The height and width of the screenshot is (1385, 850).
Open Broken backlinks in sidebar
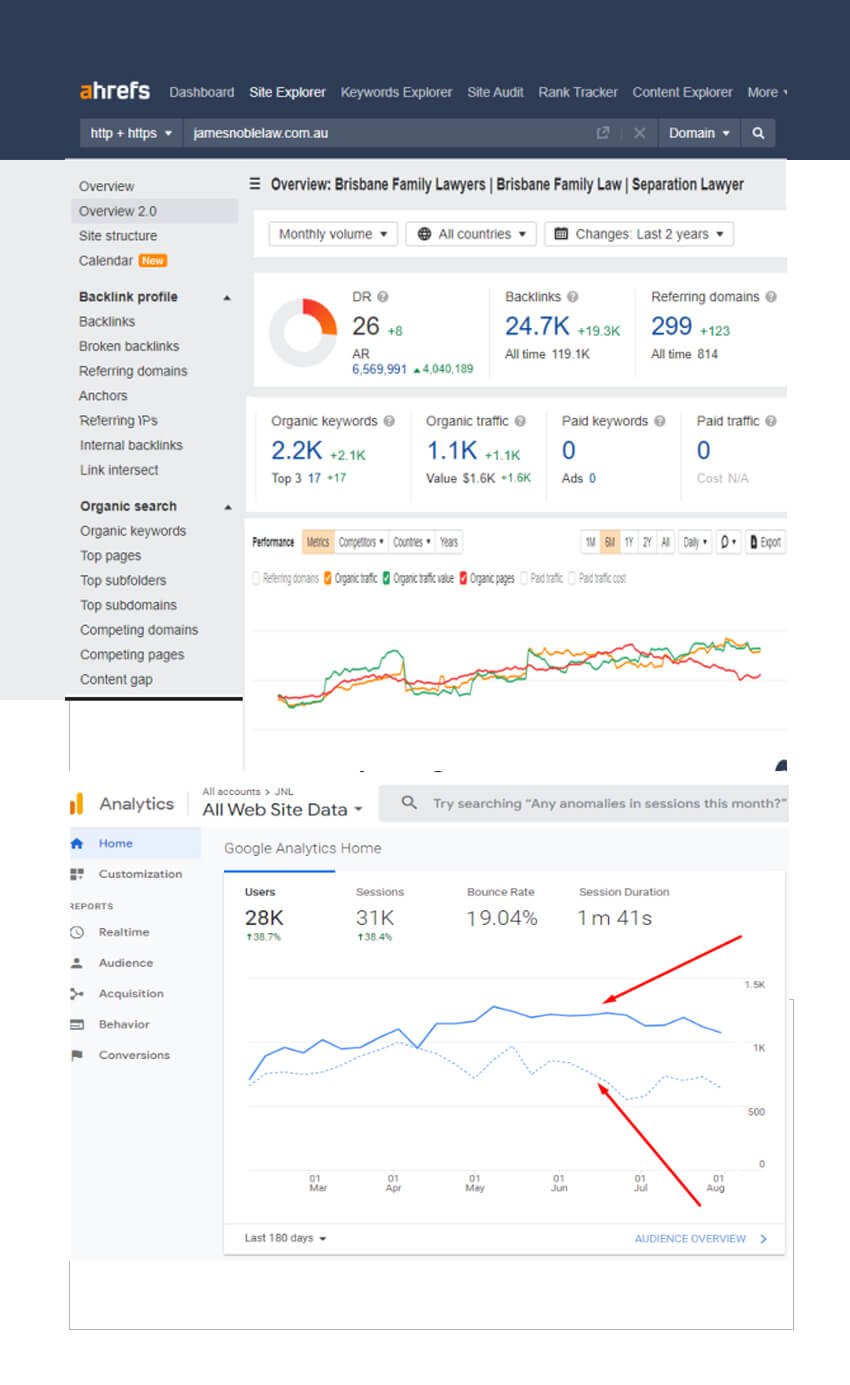tap(129, 346)
